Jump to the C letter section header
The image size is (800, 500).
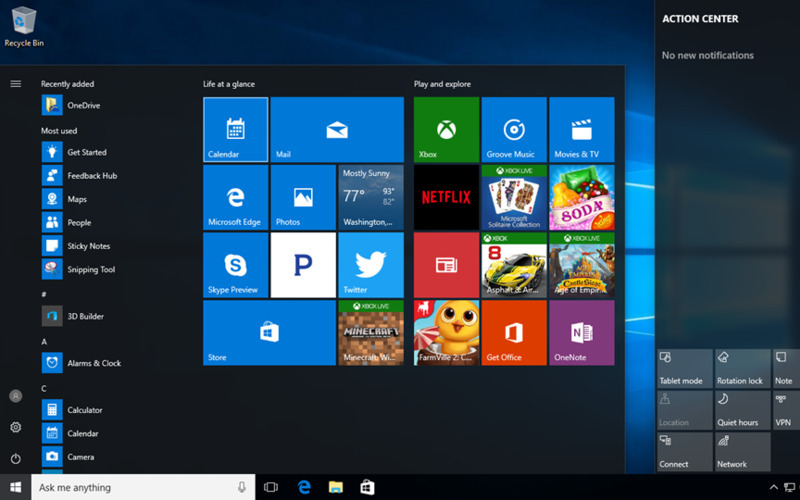pyautogui.click(x=44, y=388)
